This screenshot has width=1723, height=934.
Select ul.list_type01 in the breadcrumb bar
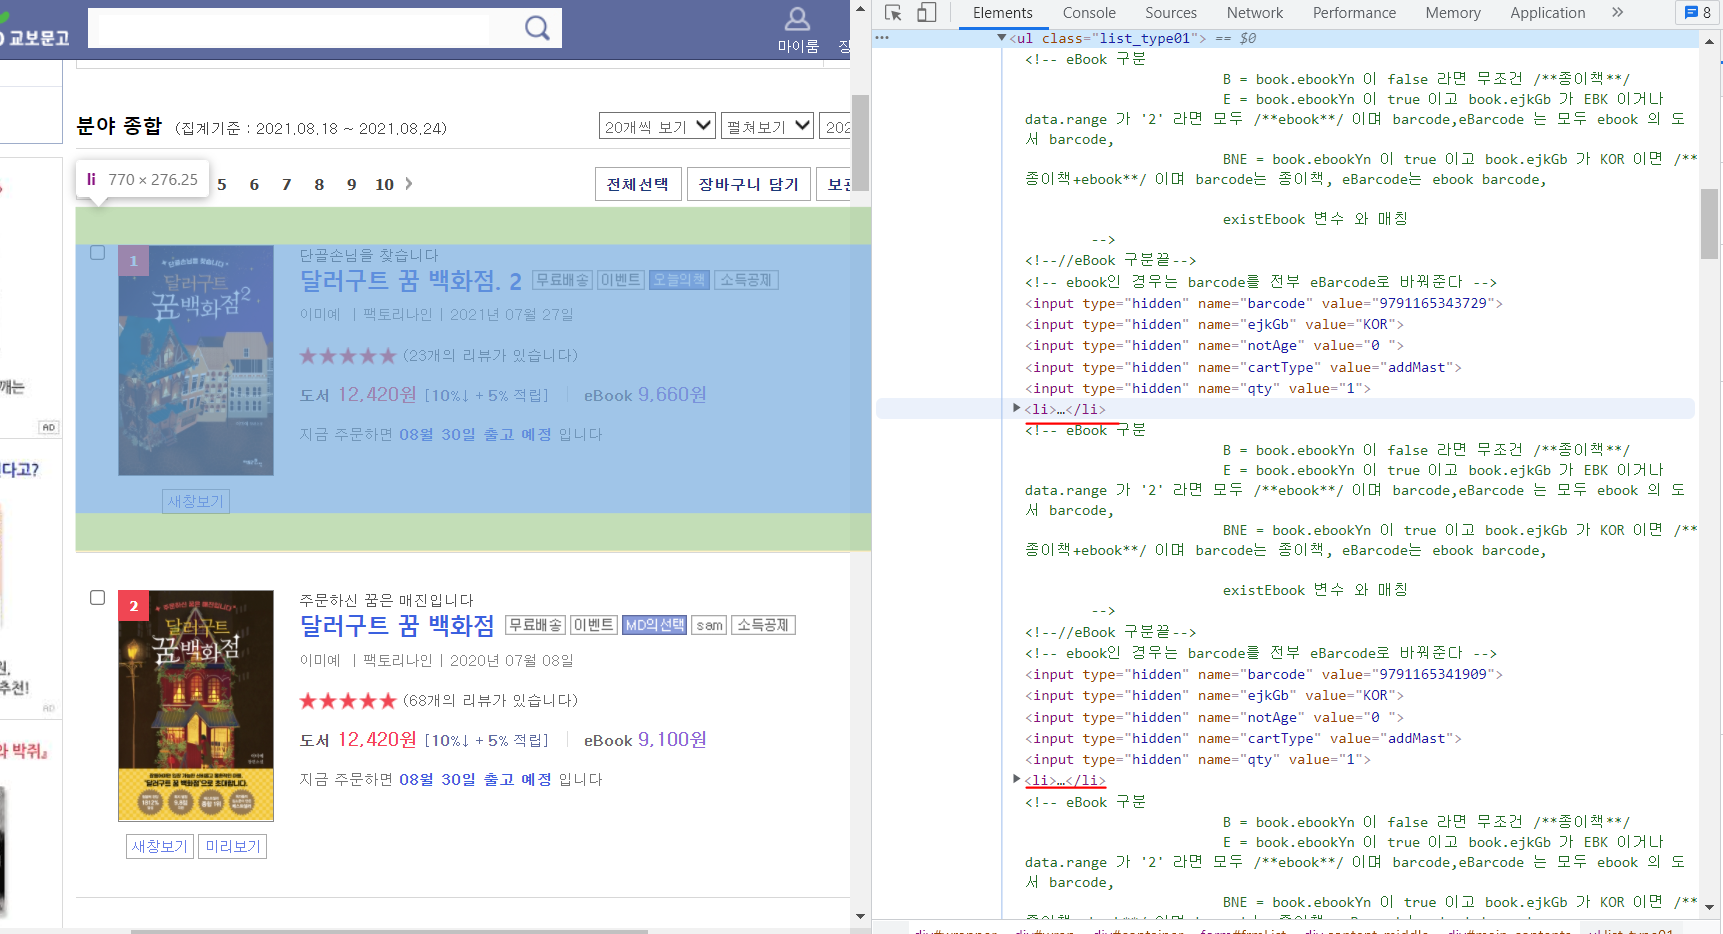[x=1630, y=930]
